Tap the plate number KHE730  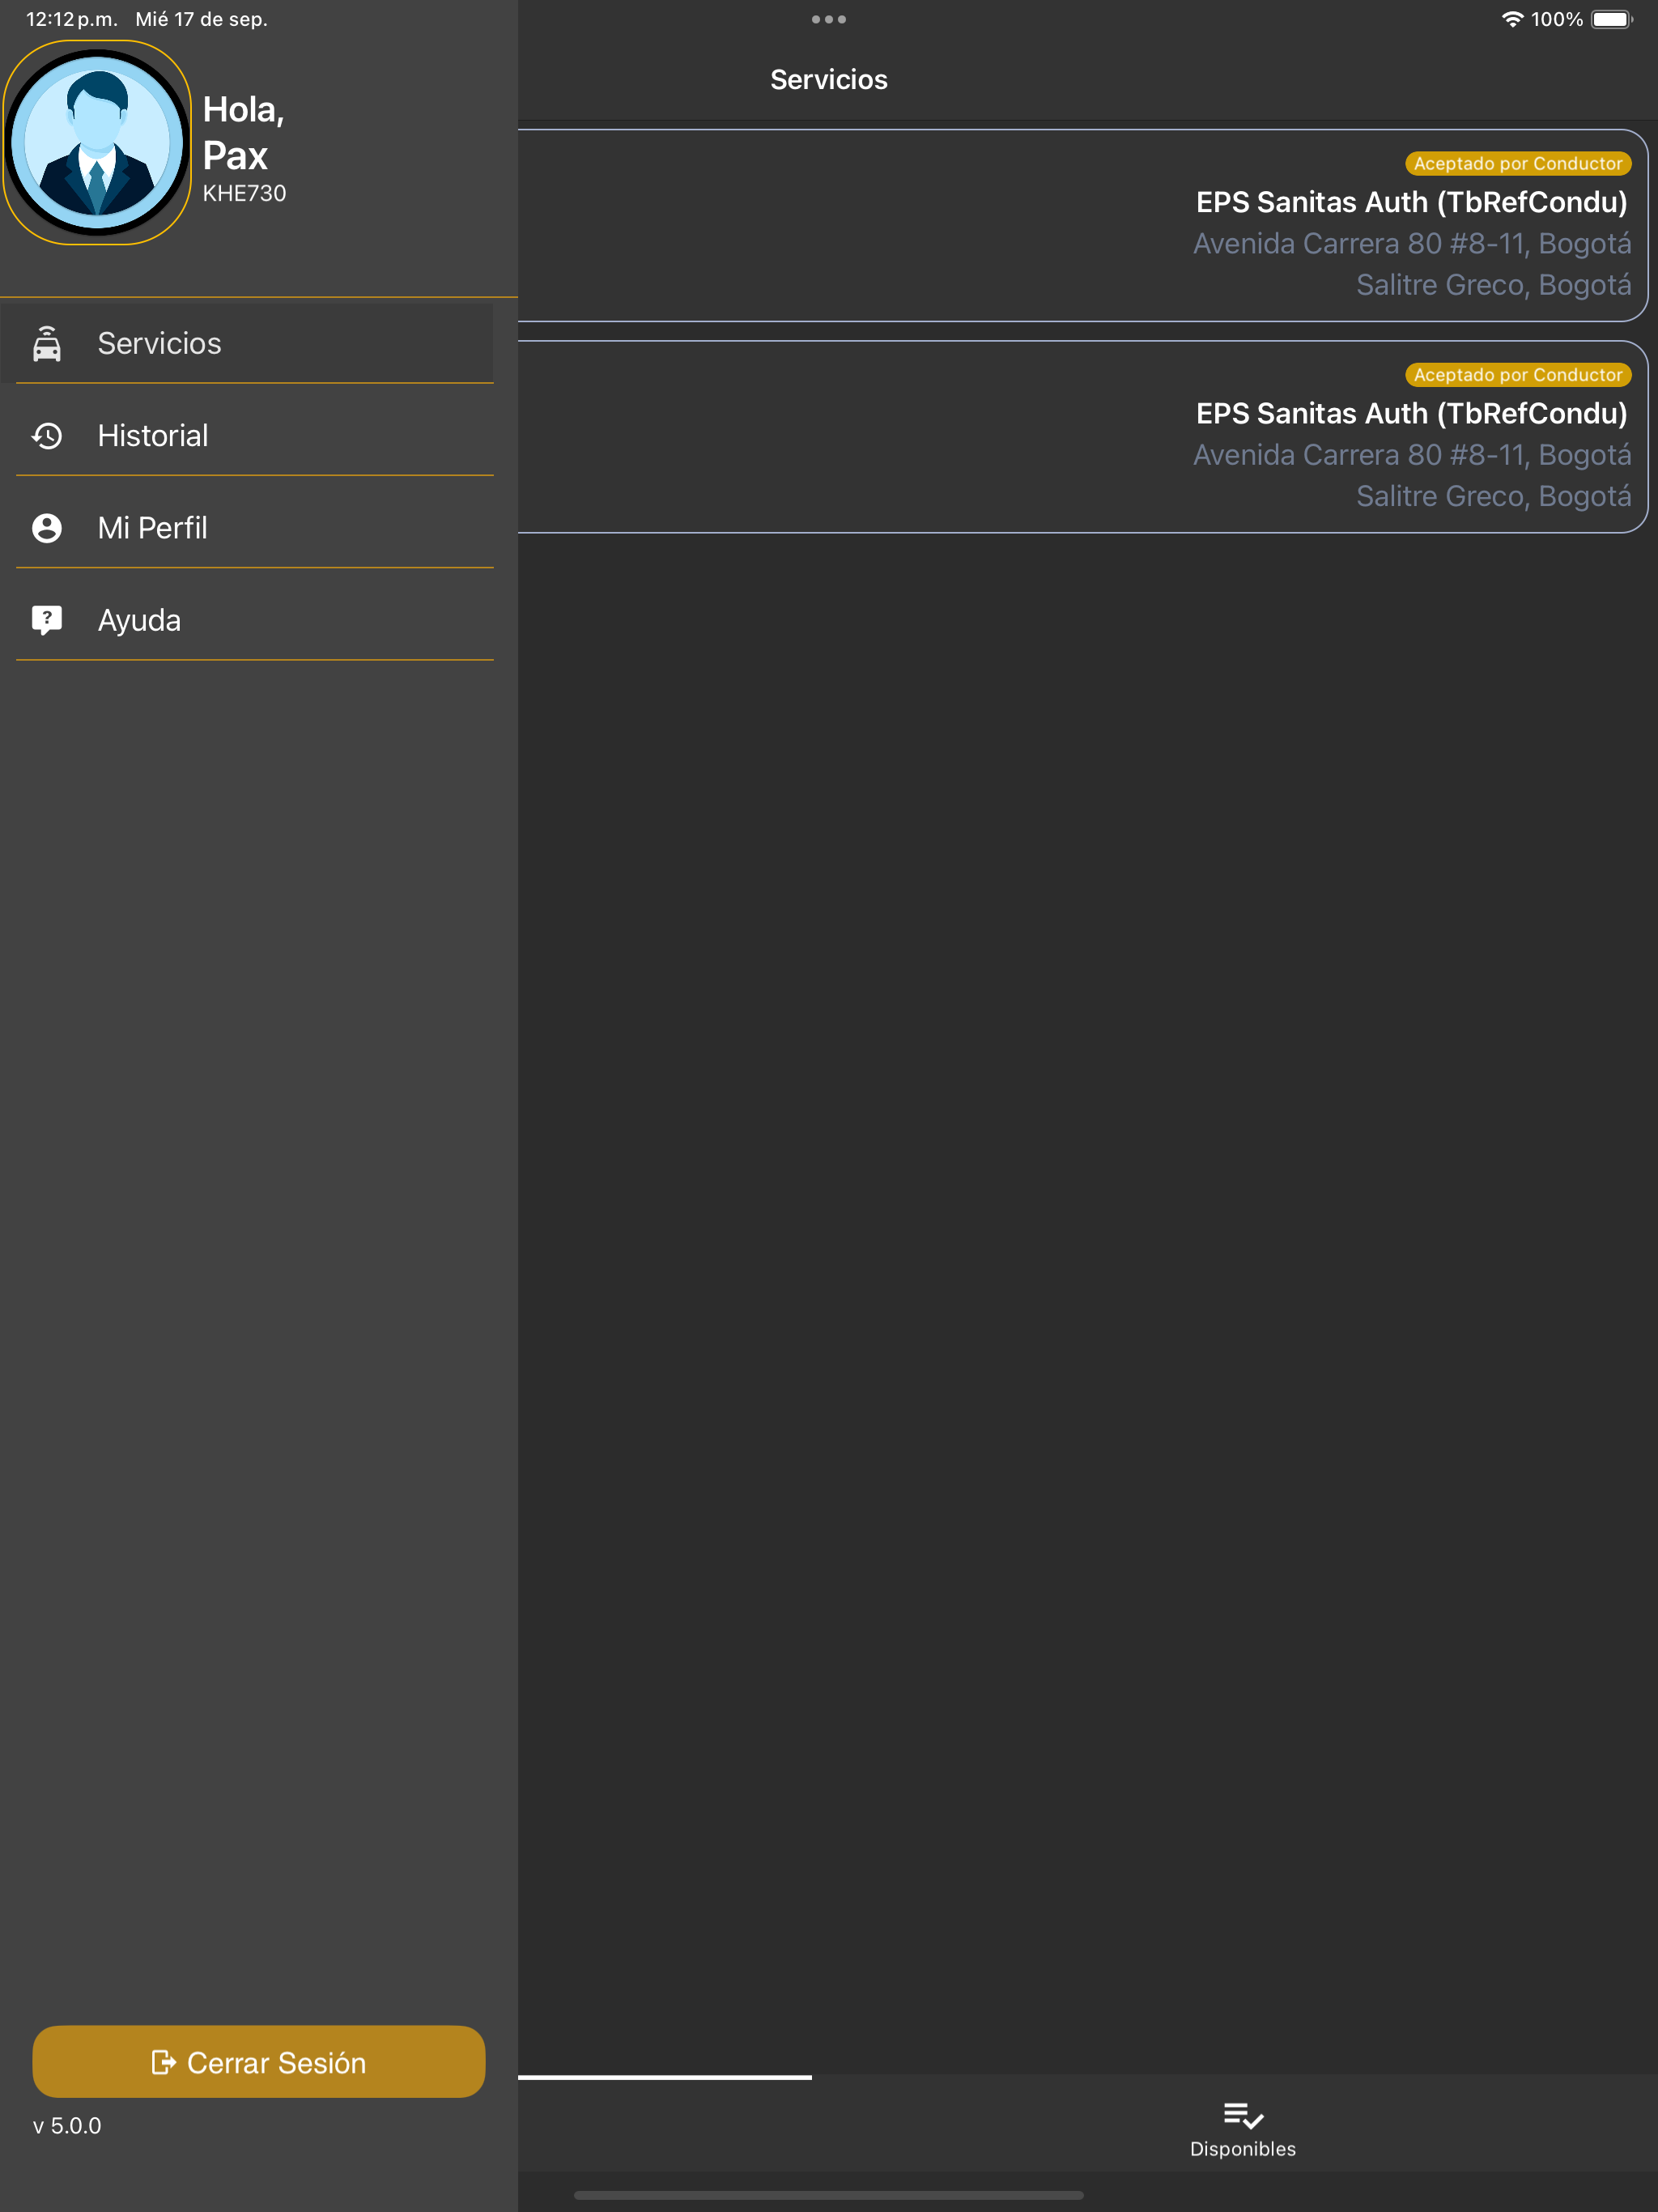244,193
